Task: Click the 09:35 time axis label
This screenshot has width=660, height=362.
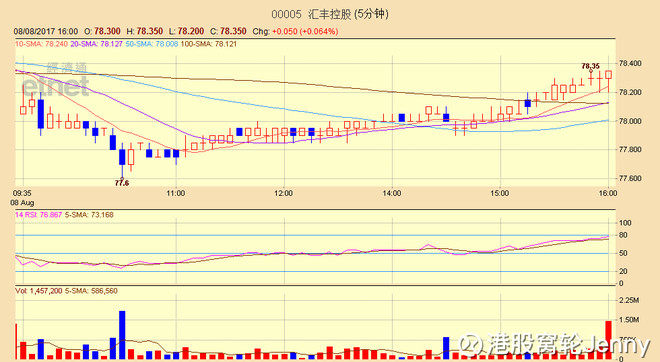Action: pos(22,193)
